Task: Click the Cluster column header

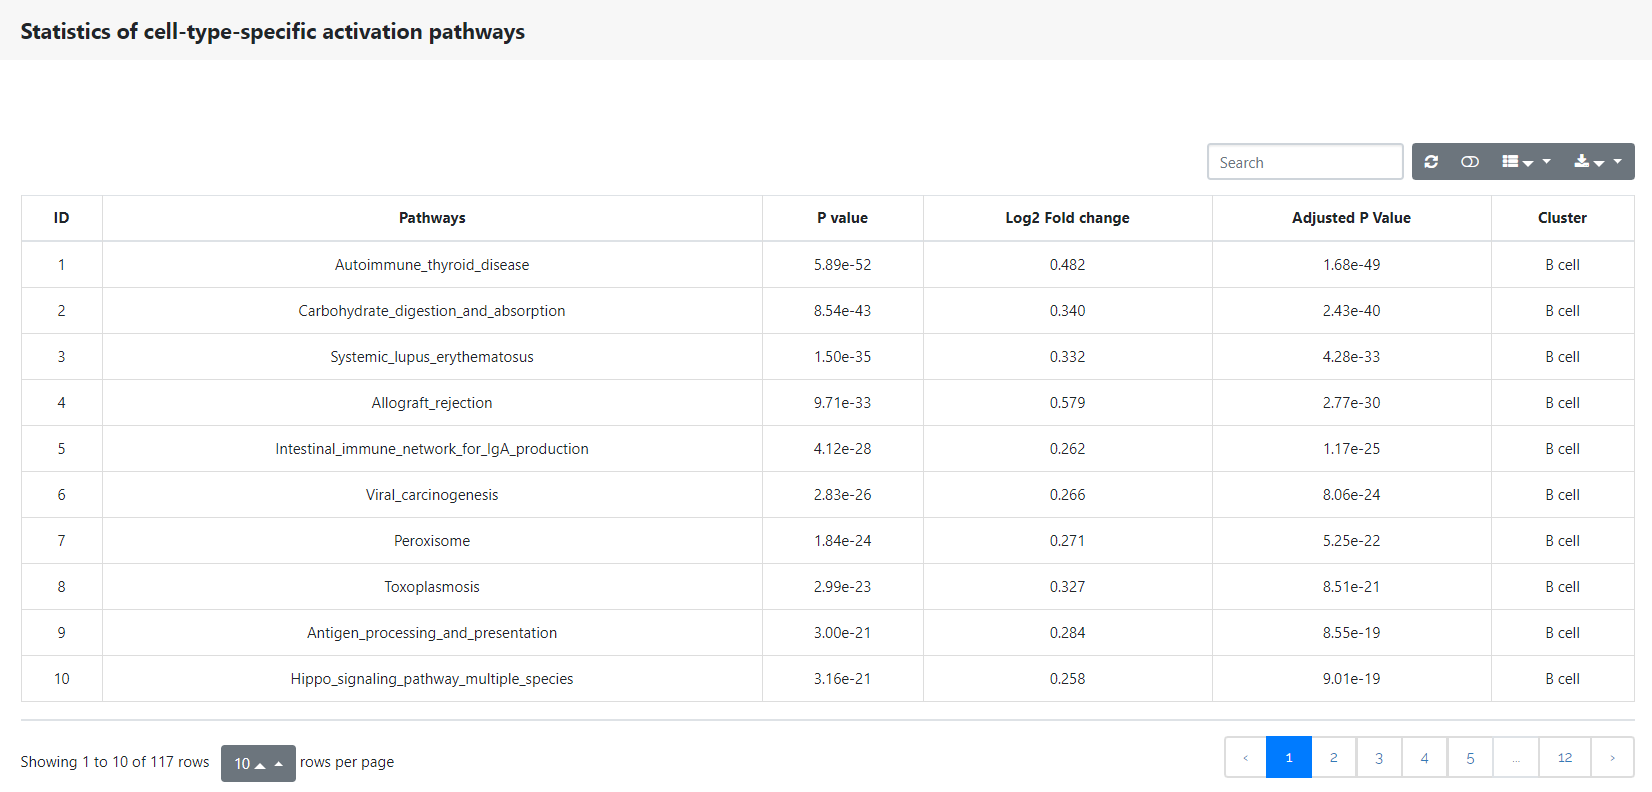Action: (1562, 218)
